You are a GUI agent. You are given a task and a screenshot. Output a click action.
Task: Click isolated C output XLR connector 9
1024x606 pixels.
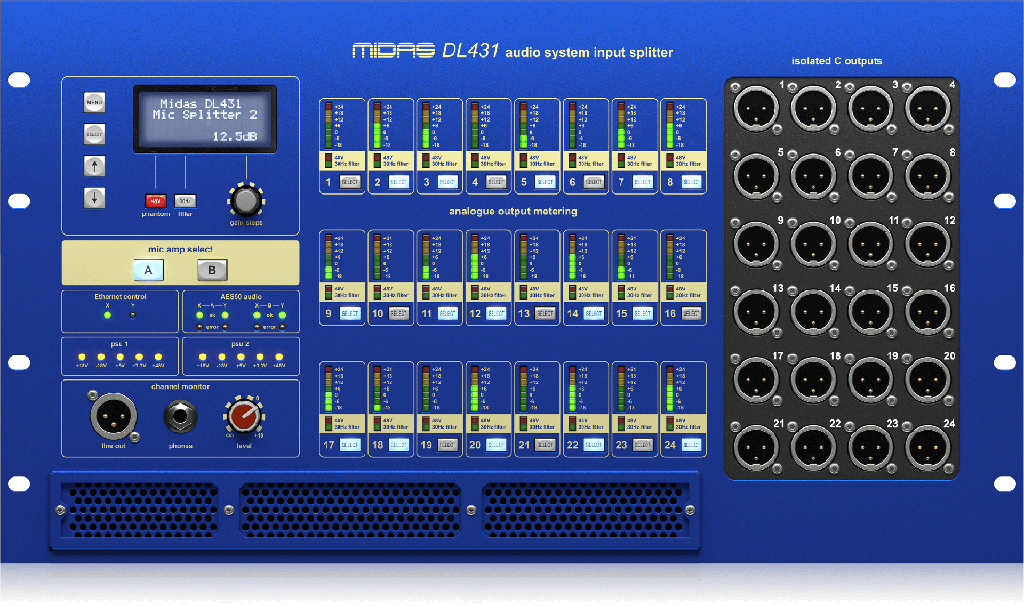pyautogui.click(x=756, y=244)
